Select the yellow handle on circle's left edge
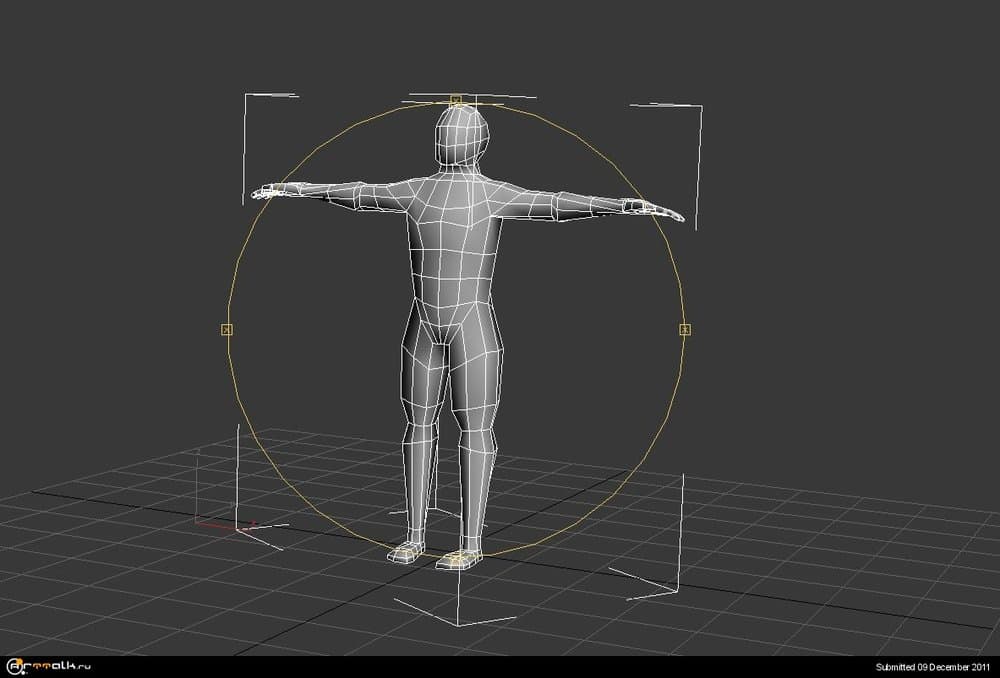 227,329
